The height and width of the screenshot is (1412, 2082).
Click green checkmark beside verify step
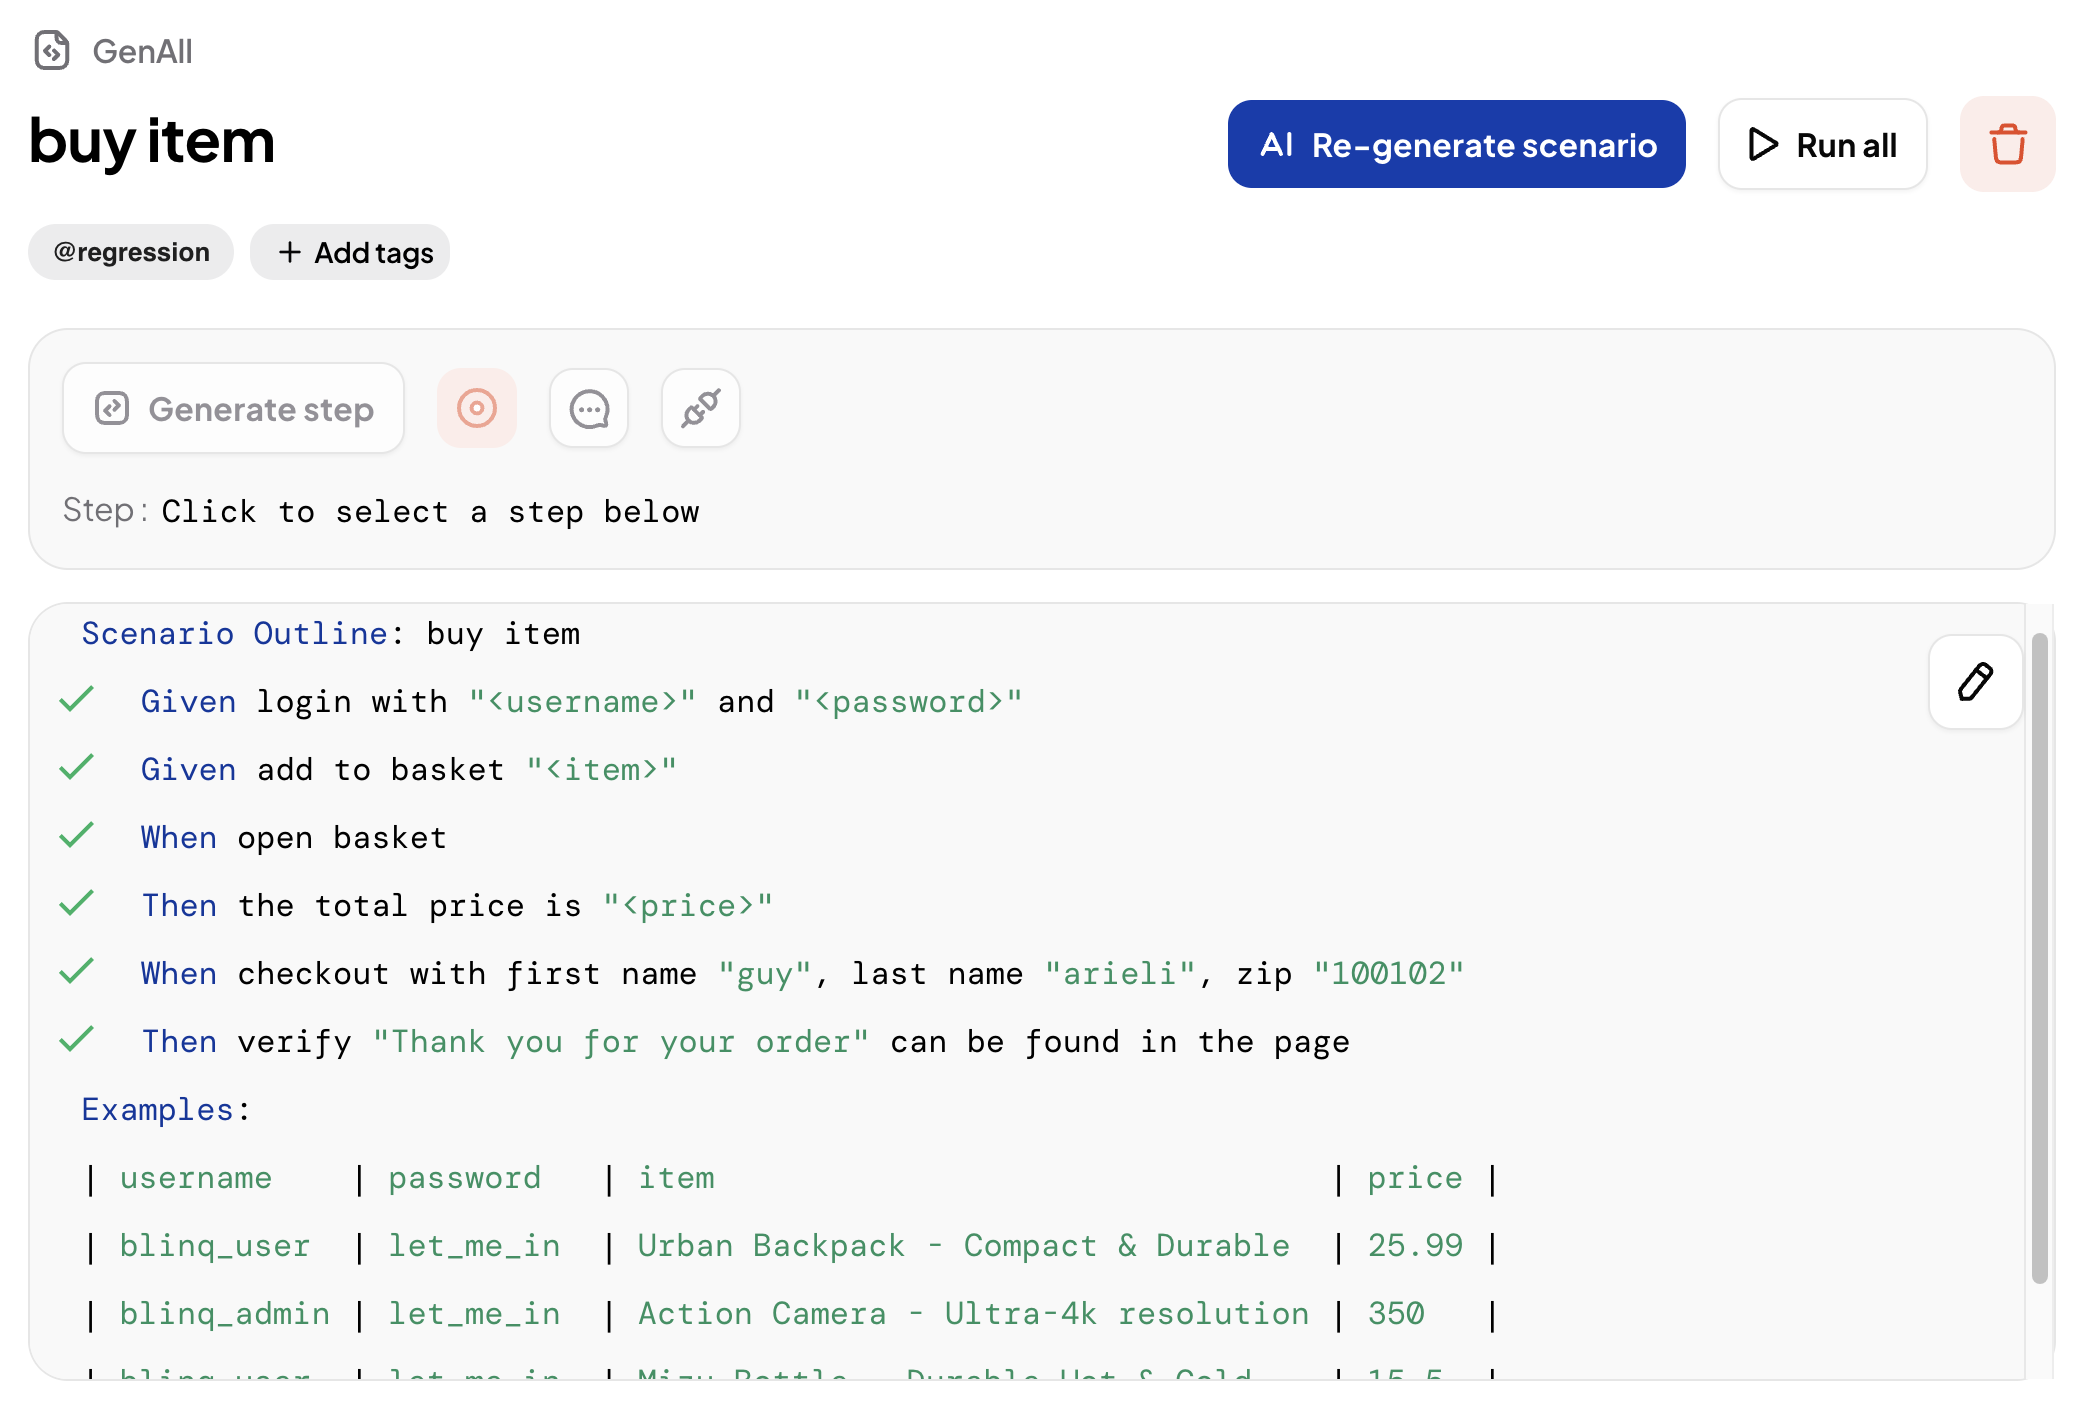point(76,1039)
